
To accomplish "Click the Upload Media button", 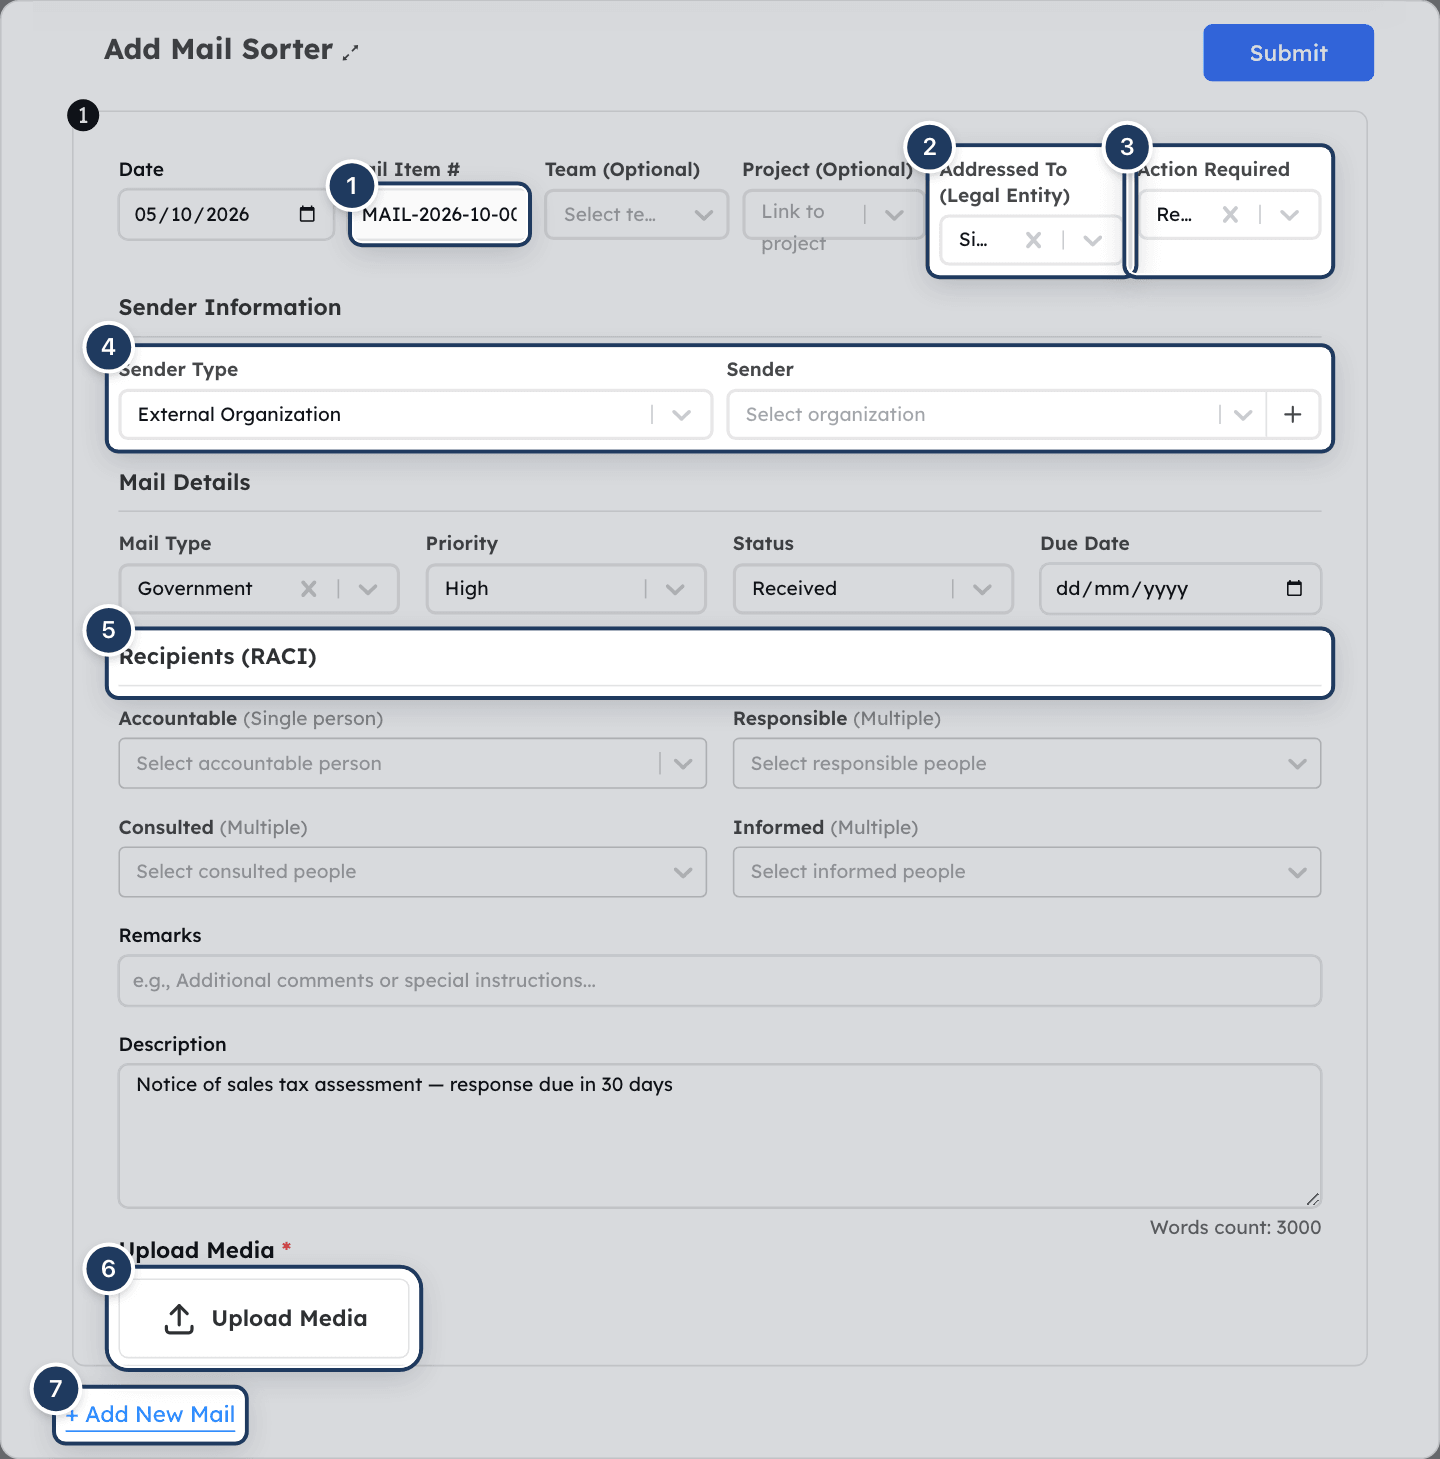I will click(x=264, y=1318).
